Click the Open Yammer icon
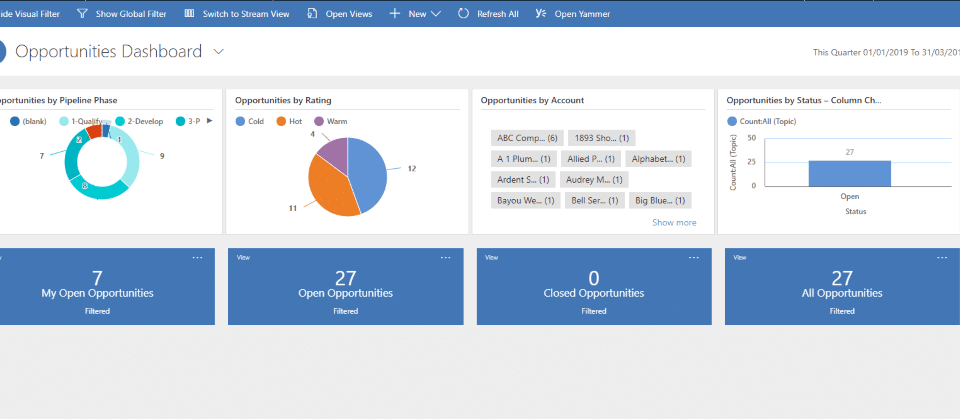 pos(541,14)
